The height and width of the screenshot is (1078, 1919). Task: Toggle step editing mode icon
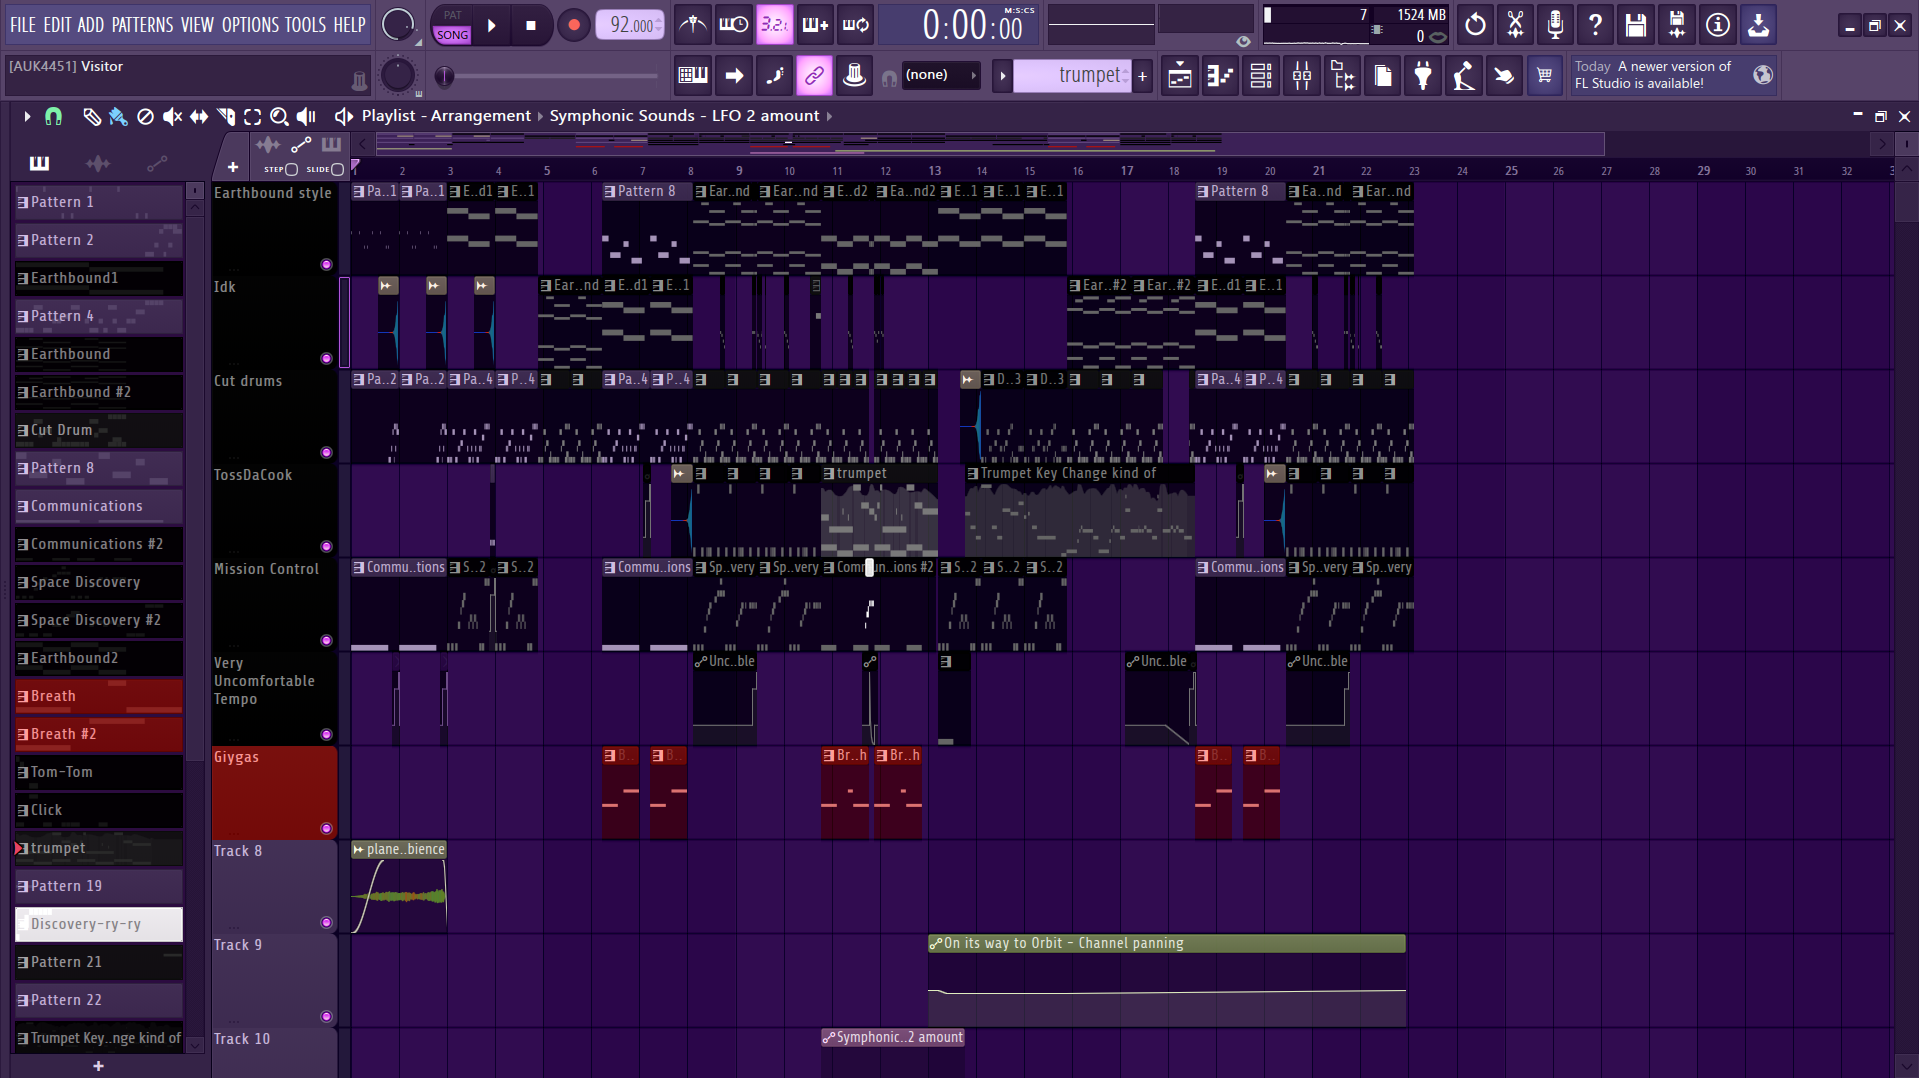pos(775,75)
